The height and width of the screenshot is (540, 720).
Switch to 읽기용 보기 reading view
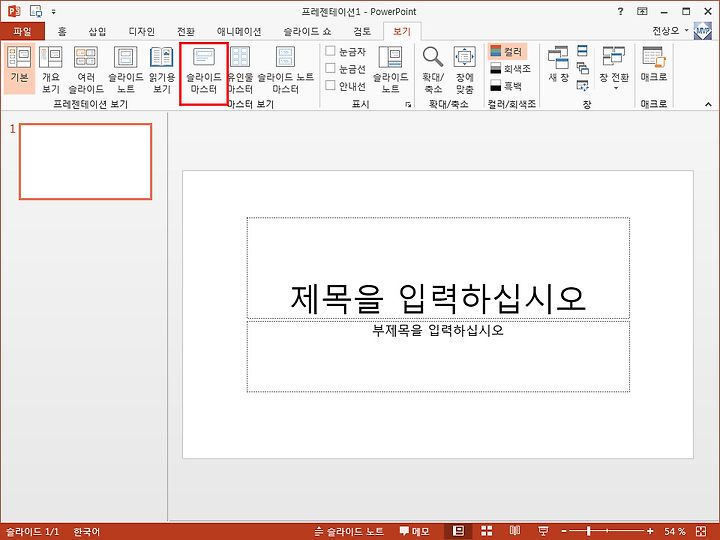pos(162,69)
